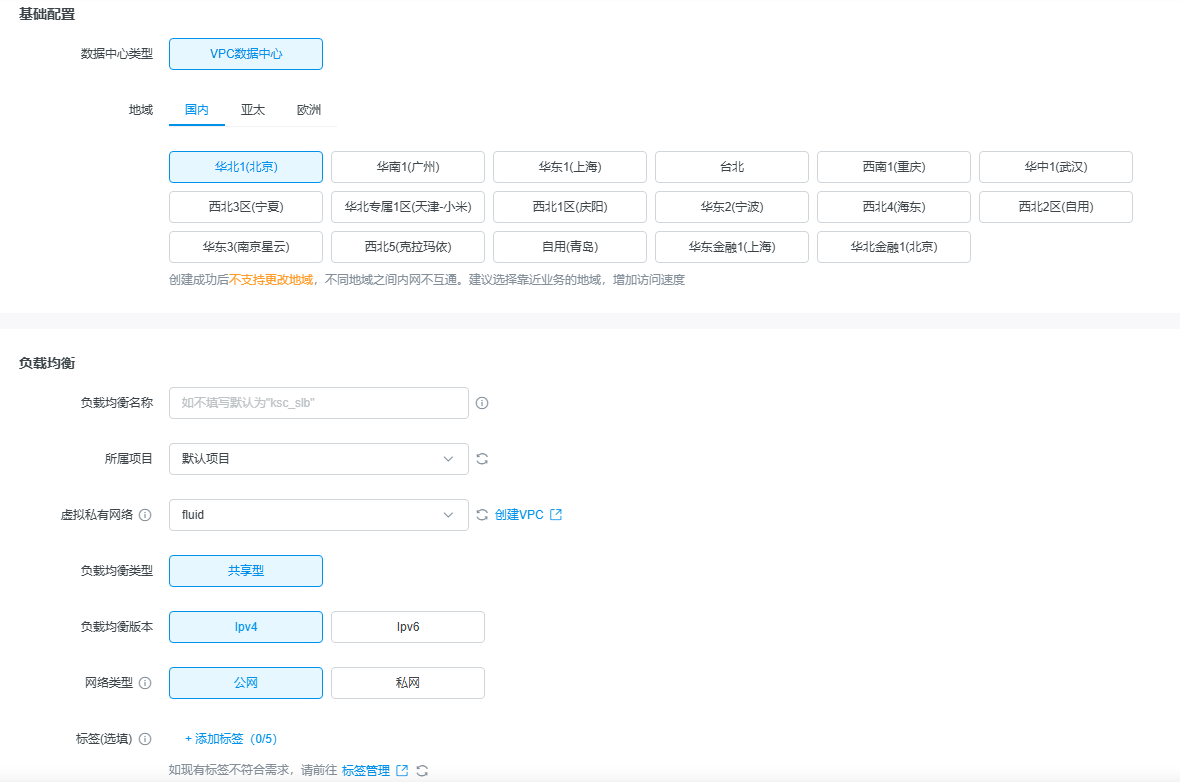1180x782 pixels.
Task: Click external link icon beside 创建VPC
Action: coord(556,515)
